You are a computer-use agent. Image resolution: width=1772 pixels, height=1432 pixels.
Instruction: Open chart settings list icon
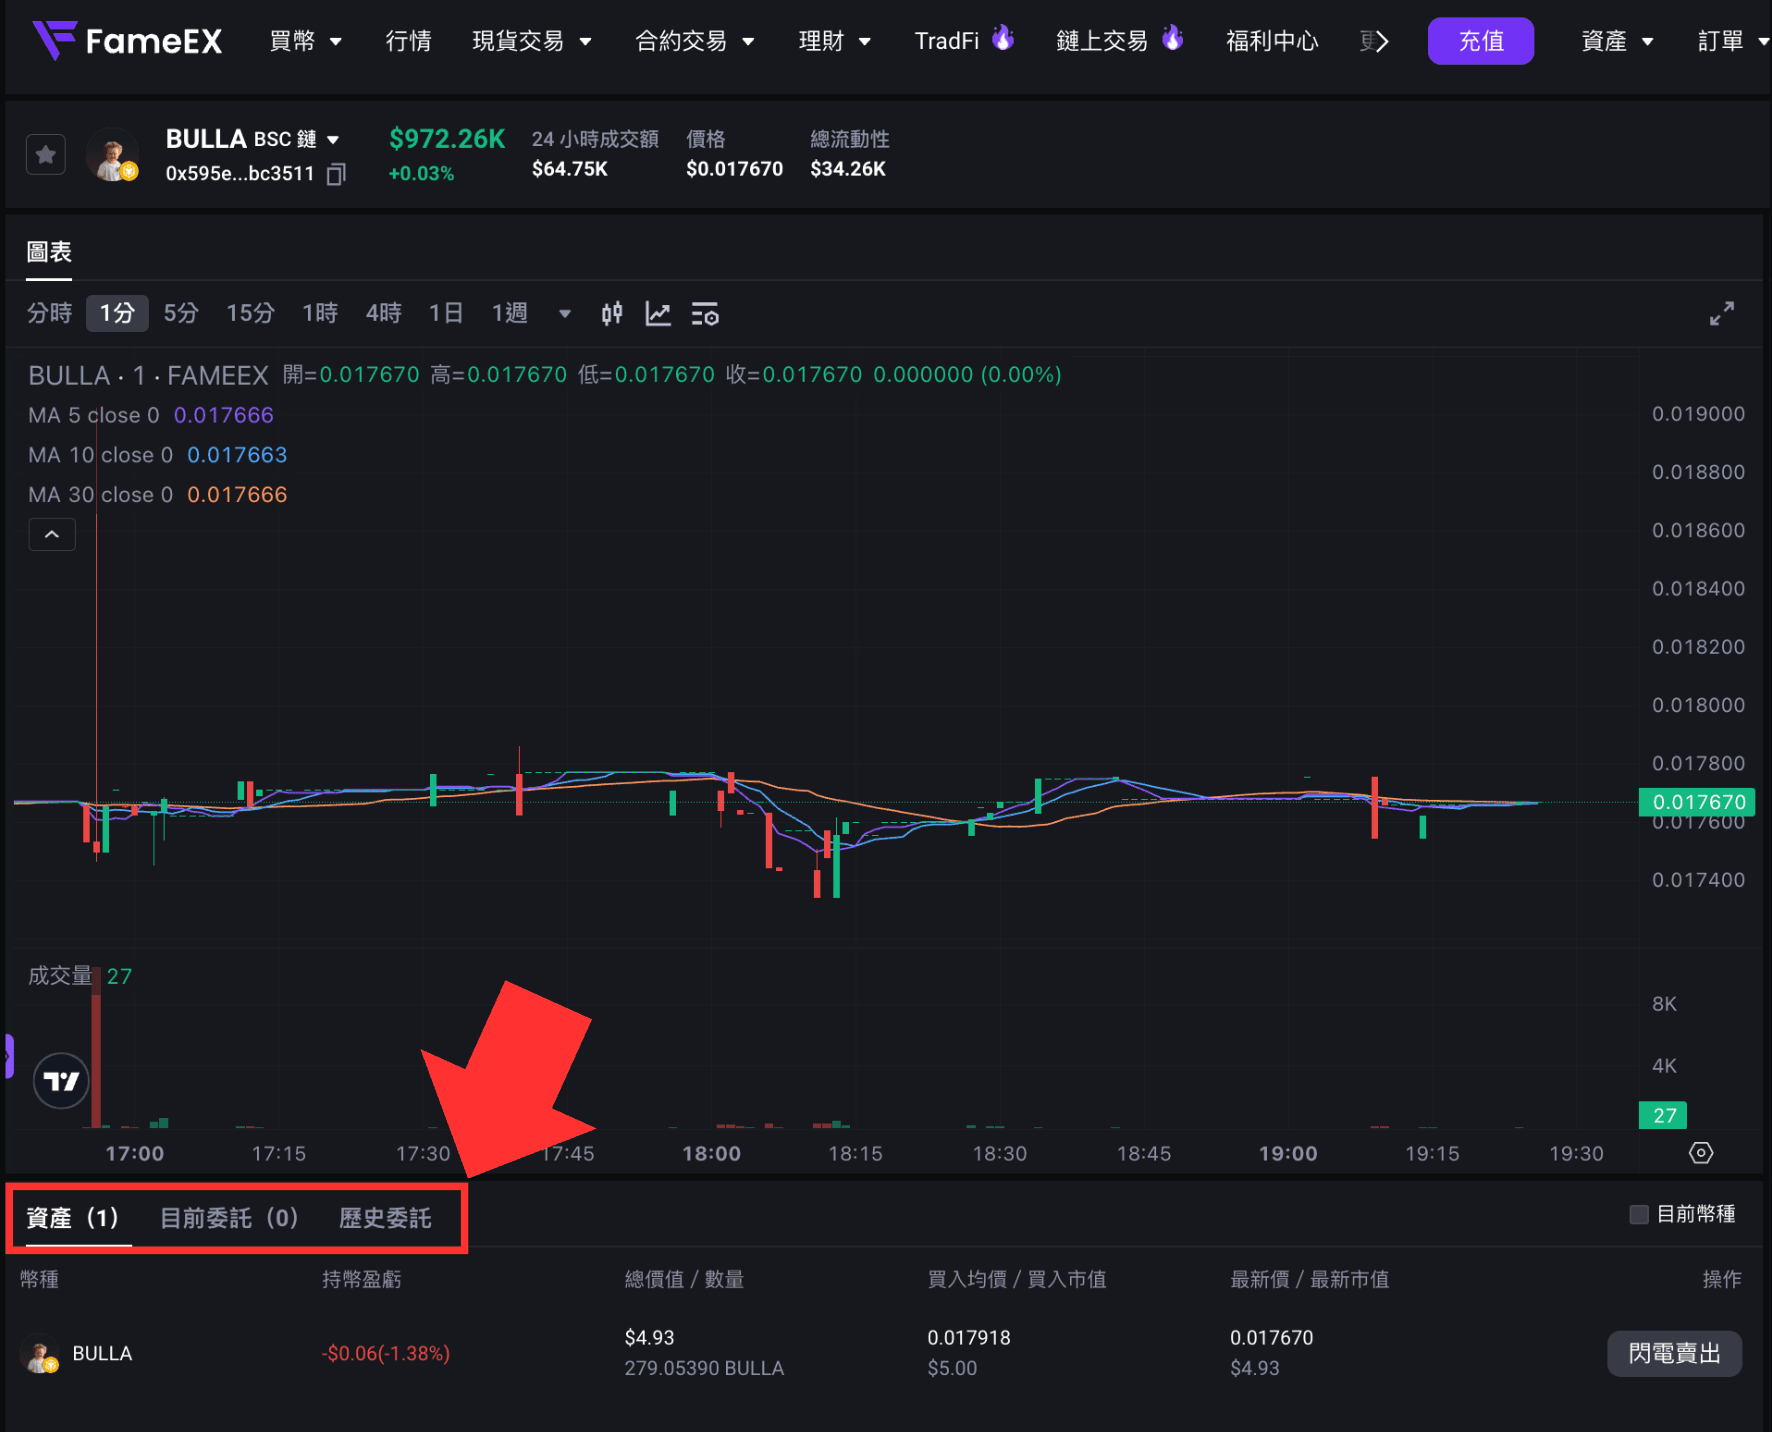click(705, 314)
